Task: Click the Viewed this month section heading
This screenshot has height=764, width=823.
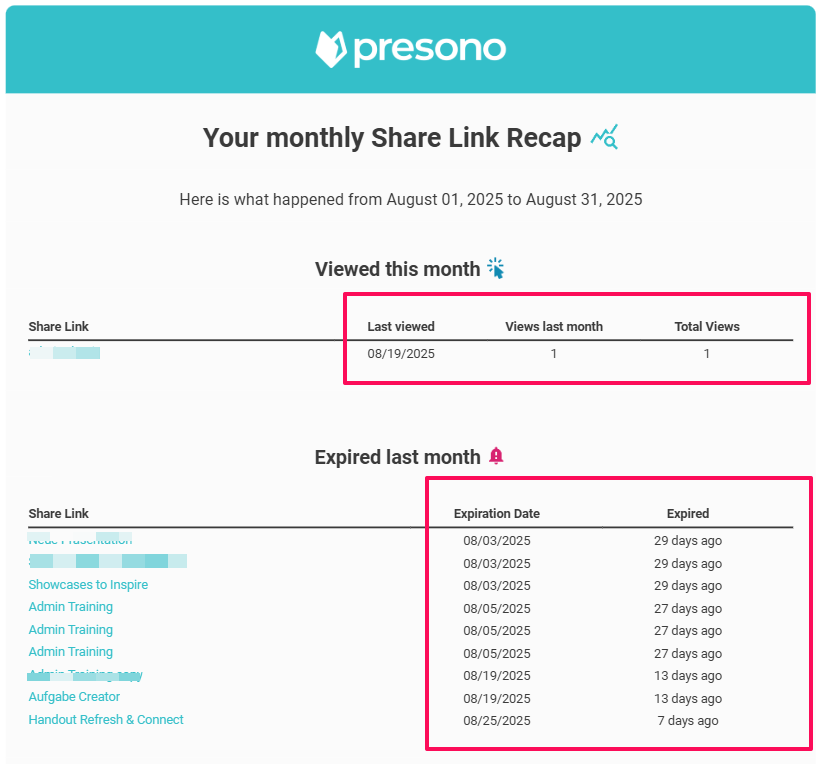Action: click(x=397, y=269)
